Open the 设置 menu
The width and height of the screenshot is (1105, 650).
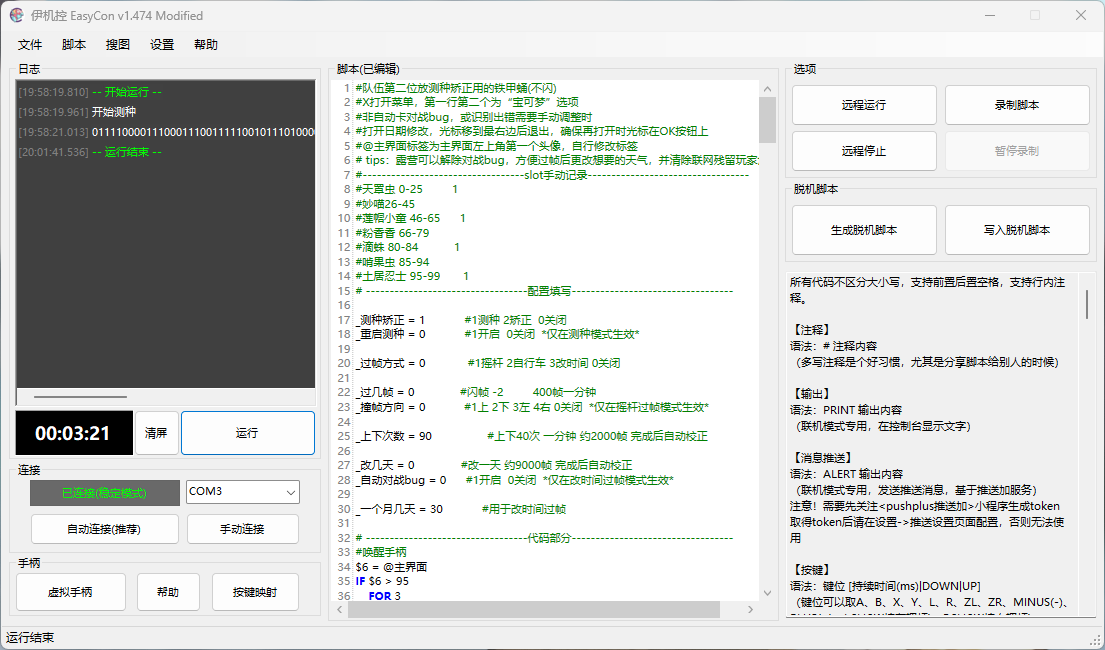pyautogui.click(x=162, y=45)
